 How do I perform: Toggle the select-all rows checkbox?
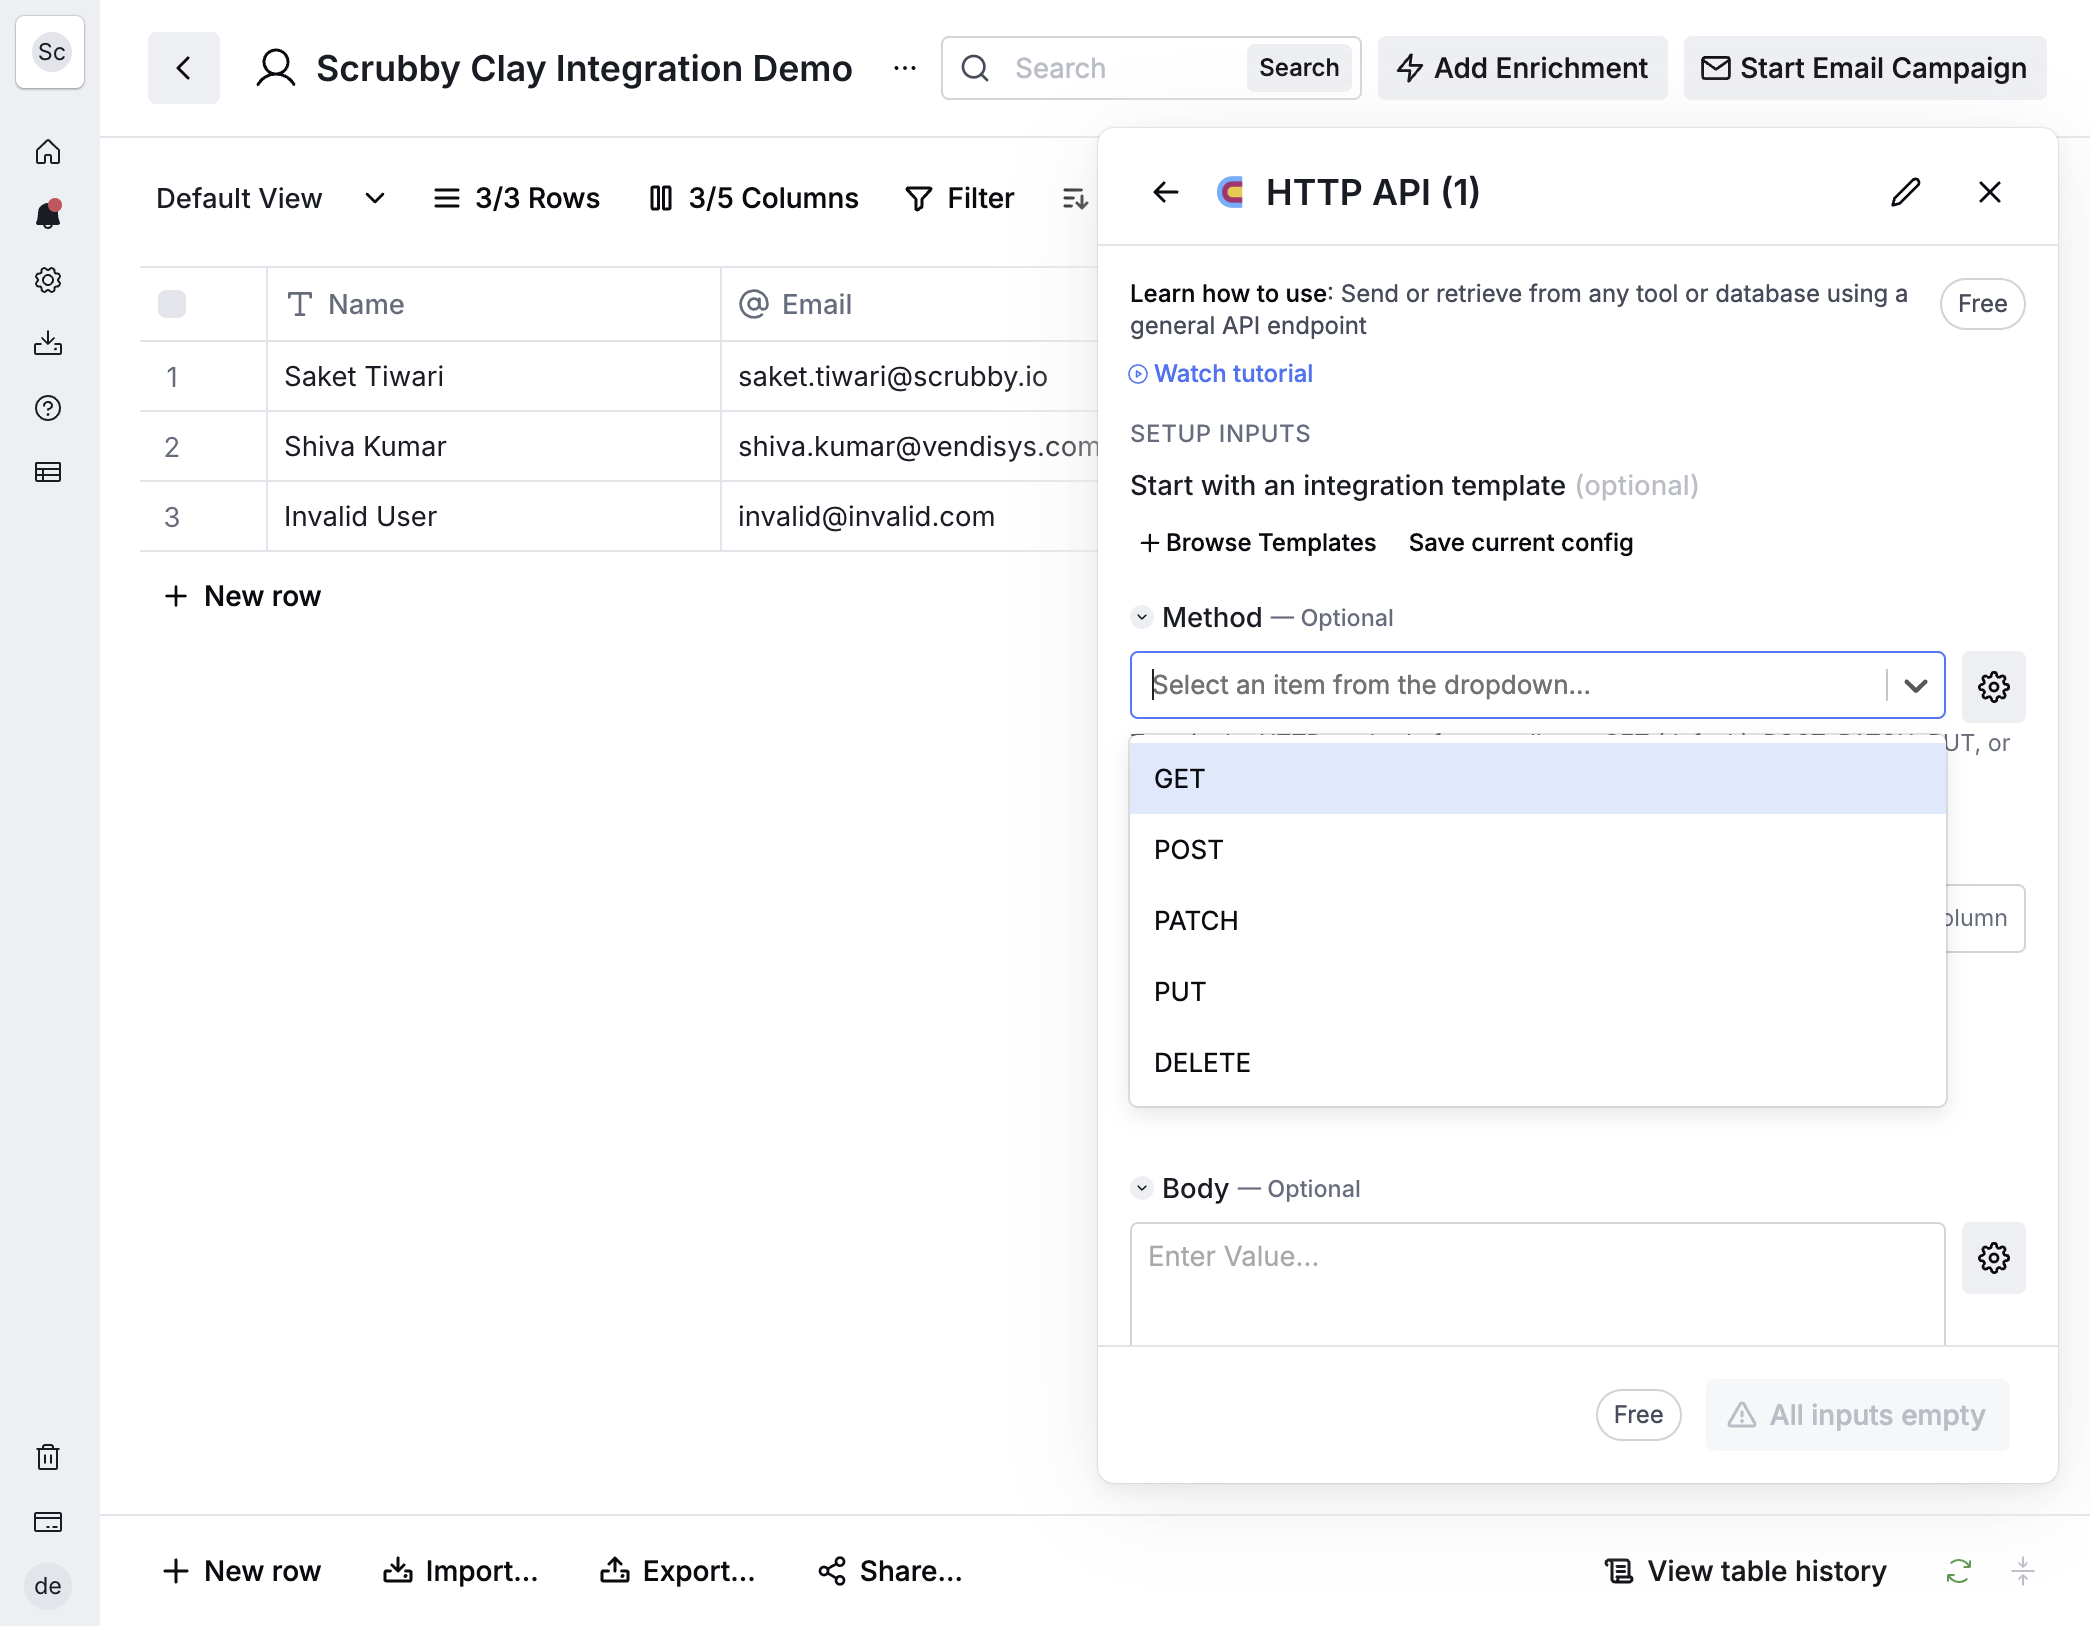pos(172,304)
